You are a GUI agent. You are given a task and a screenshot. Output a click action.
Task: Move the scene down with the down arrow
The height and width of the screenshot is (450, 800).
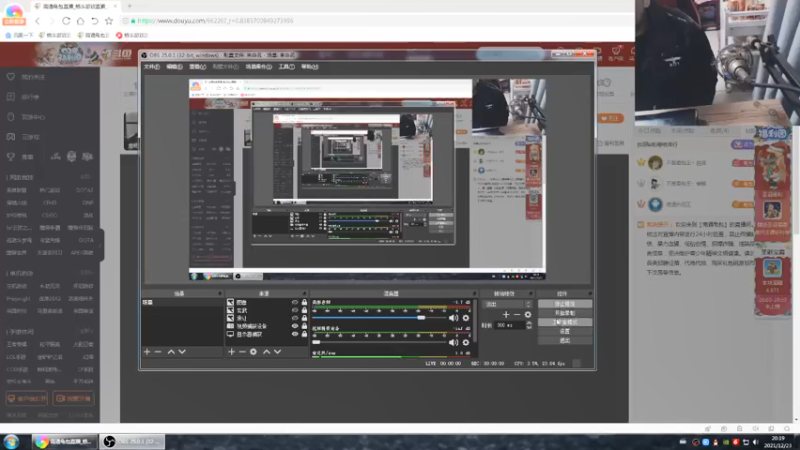182,352
